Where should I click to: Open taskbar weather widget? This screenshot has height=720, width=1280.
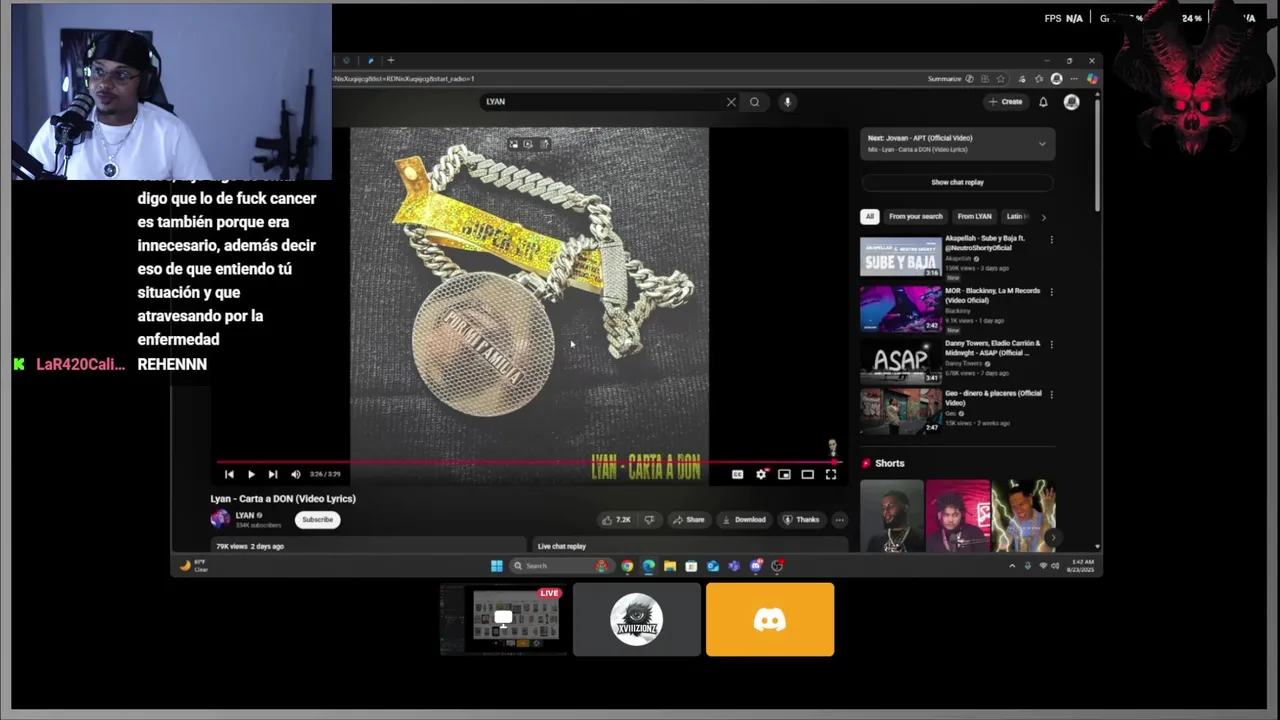[194, 566]
